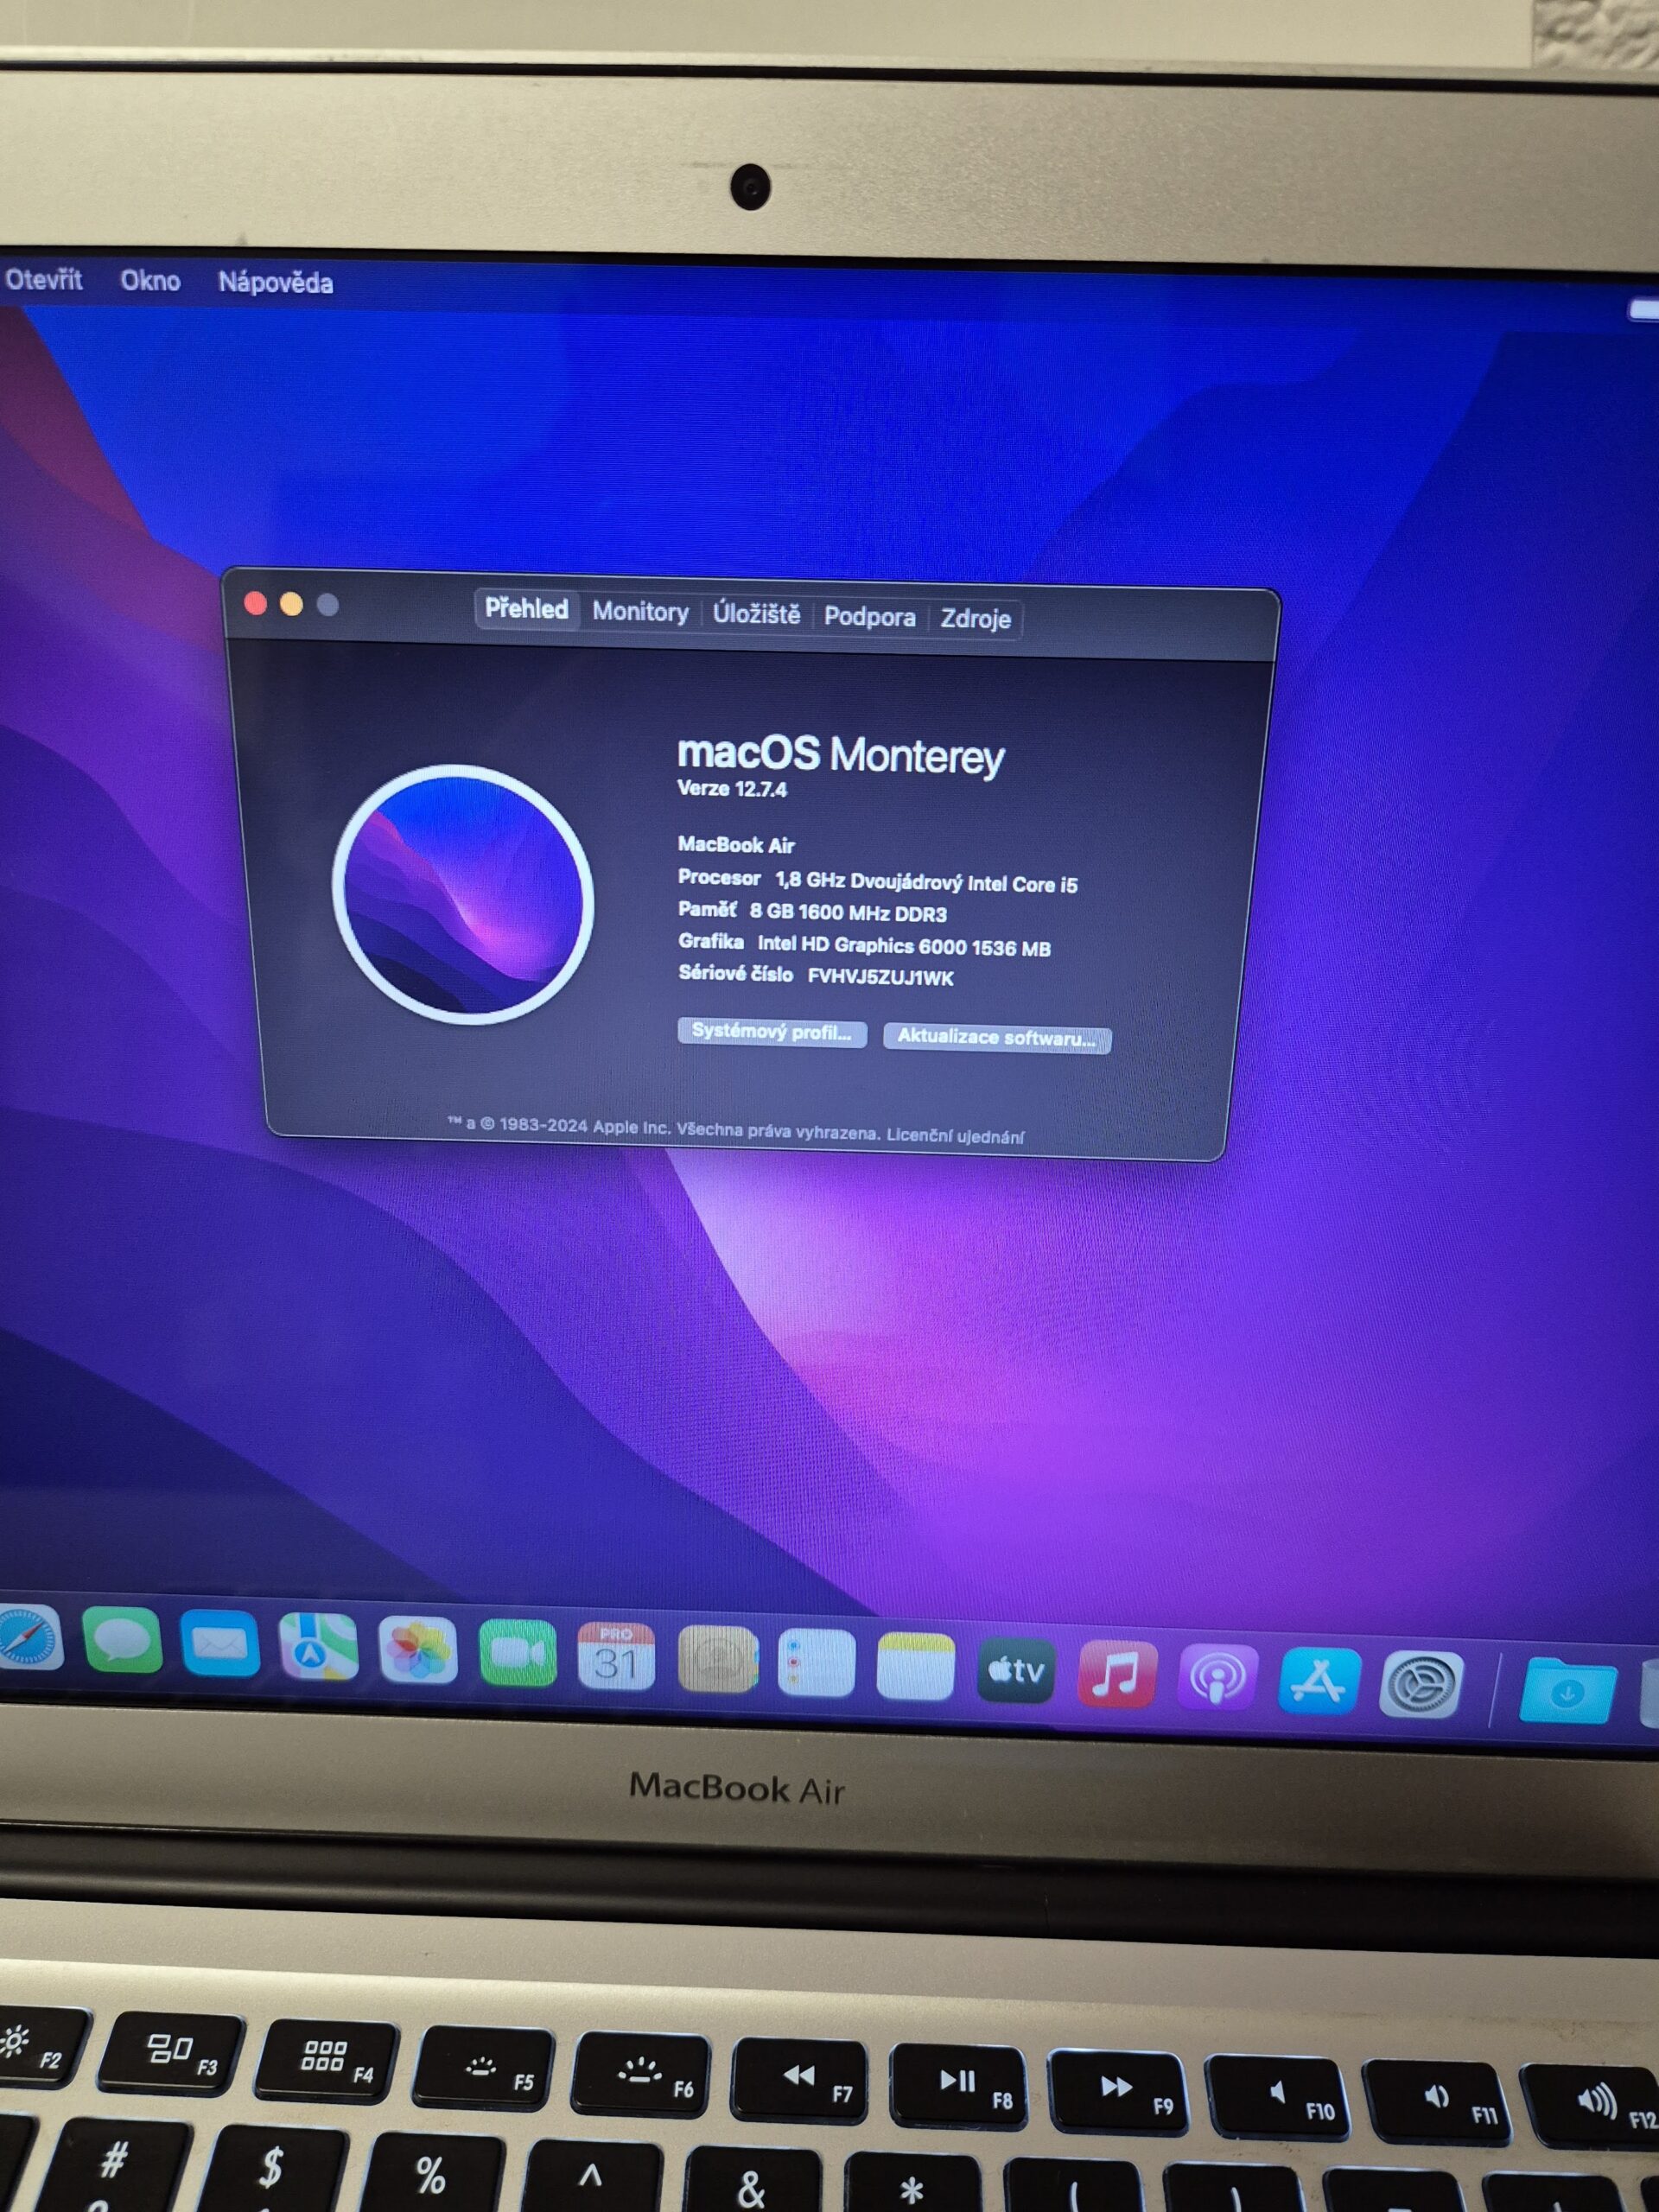This screenshot has width=1659, height=2212.
Task: Click Aktualizace softwaru button
Action: 996,1036
